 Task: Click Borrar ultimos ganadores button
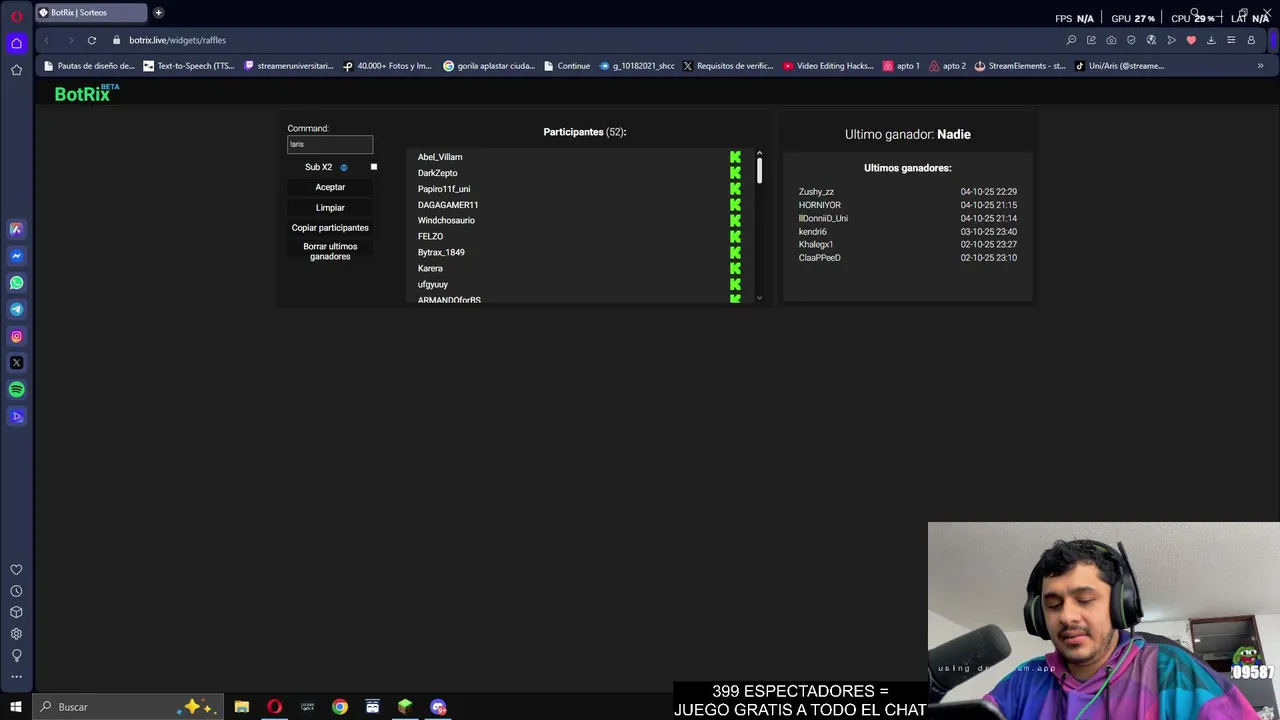[x=330, y=251]
